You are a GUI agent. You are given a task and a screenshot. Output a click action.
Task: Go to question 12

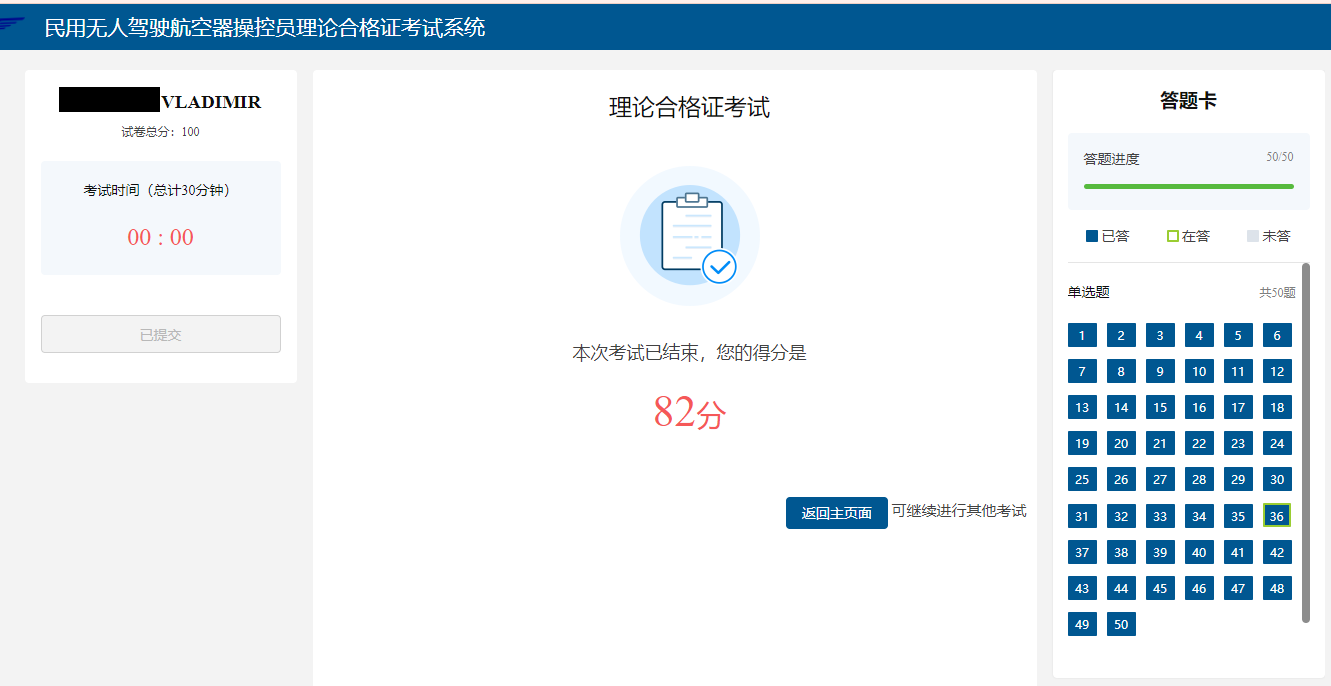1277,371
